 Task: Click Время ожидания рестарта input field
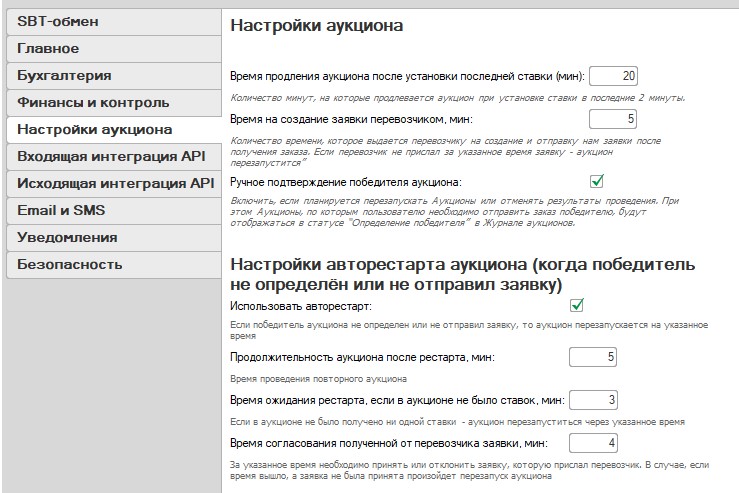tap(593, 400)
